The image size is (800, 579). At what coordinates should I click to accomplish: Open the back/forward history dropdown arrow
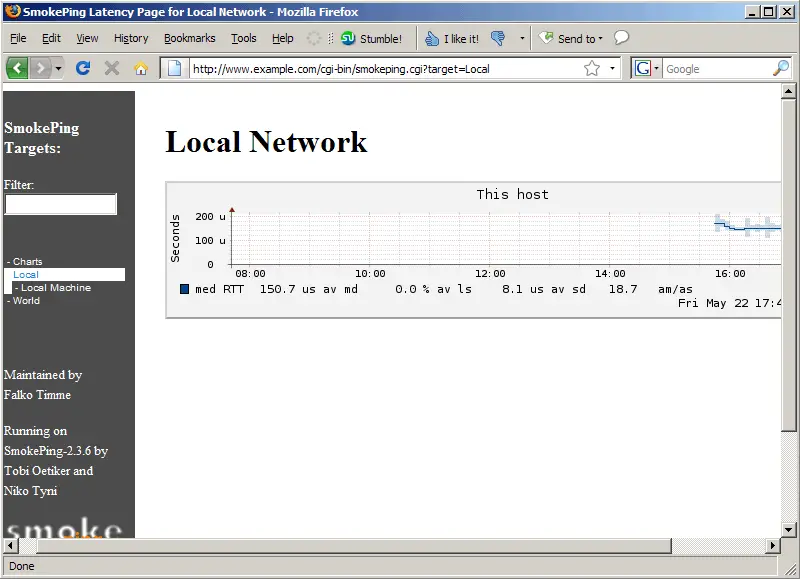[58, 68]
